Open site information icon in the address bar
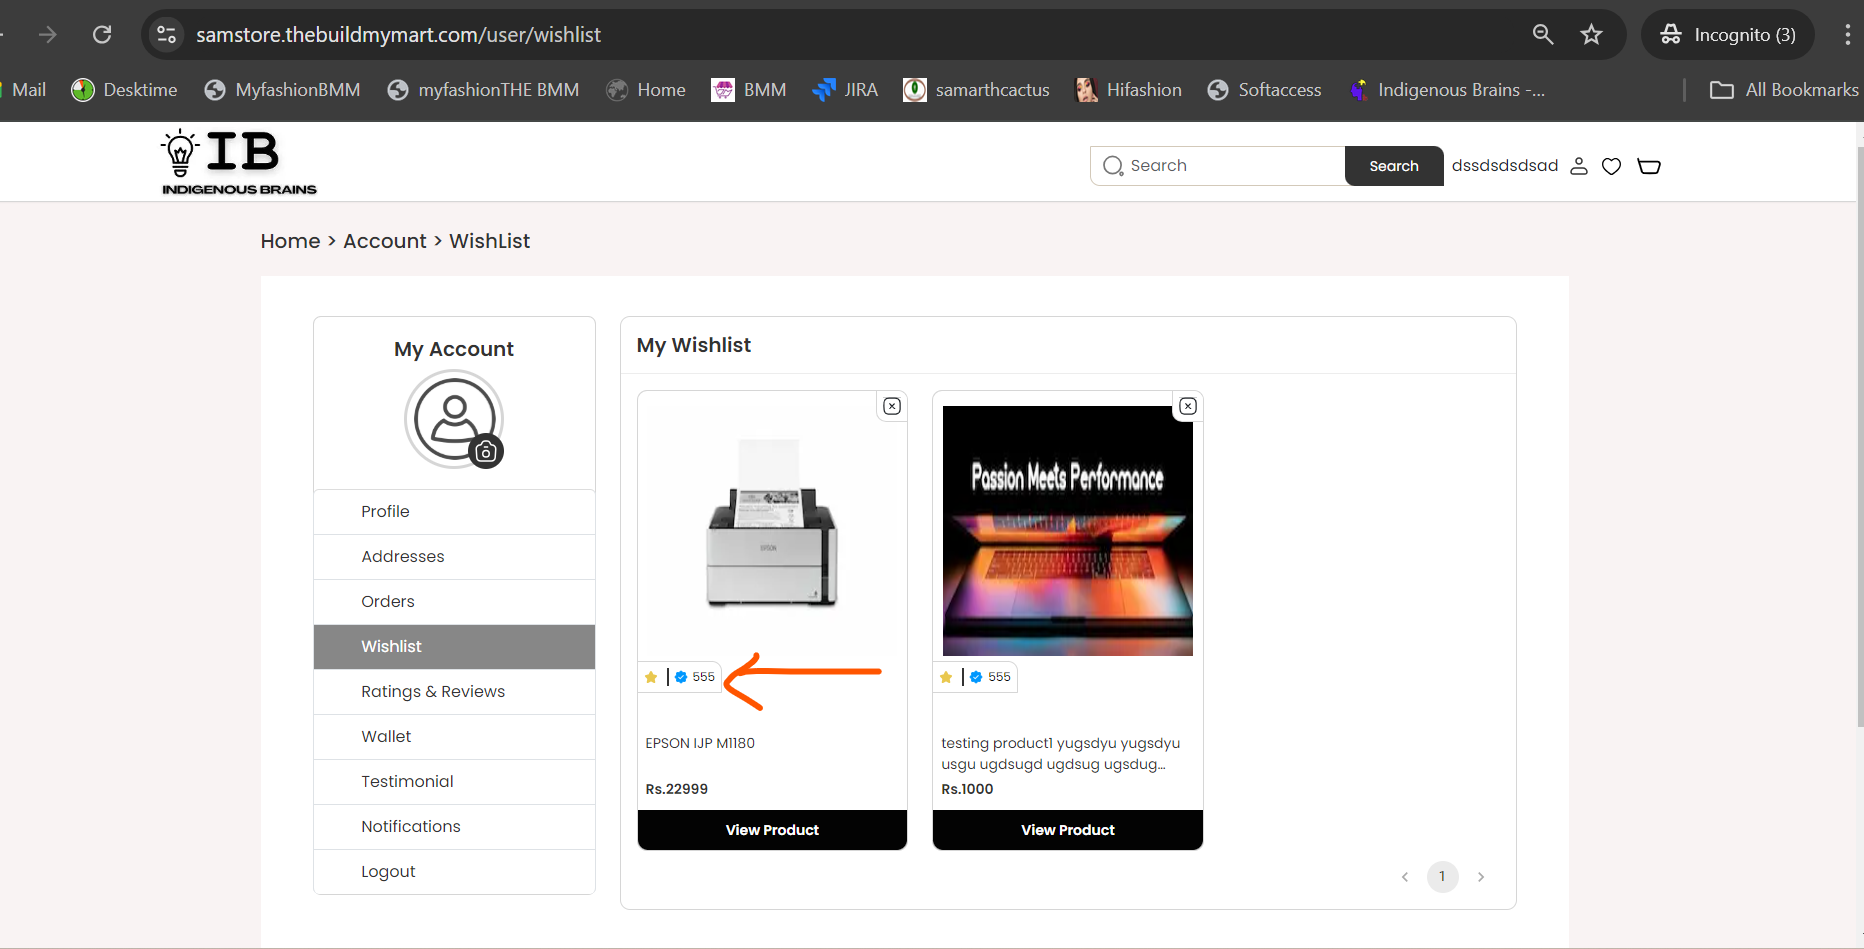 coord(167,35)
